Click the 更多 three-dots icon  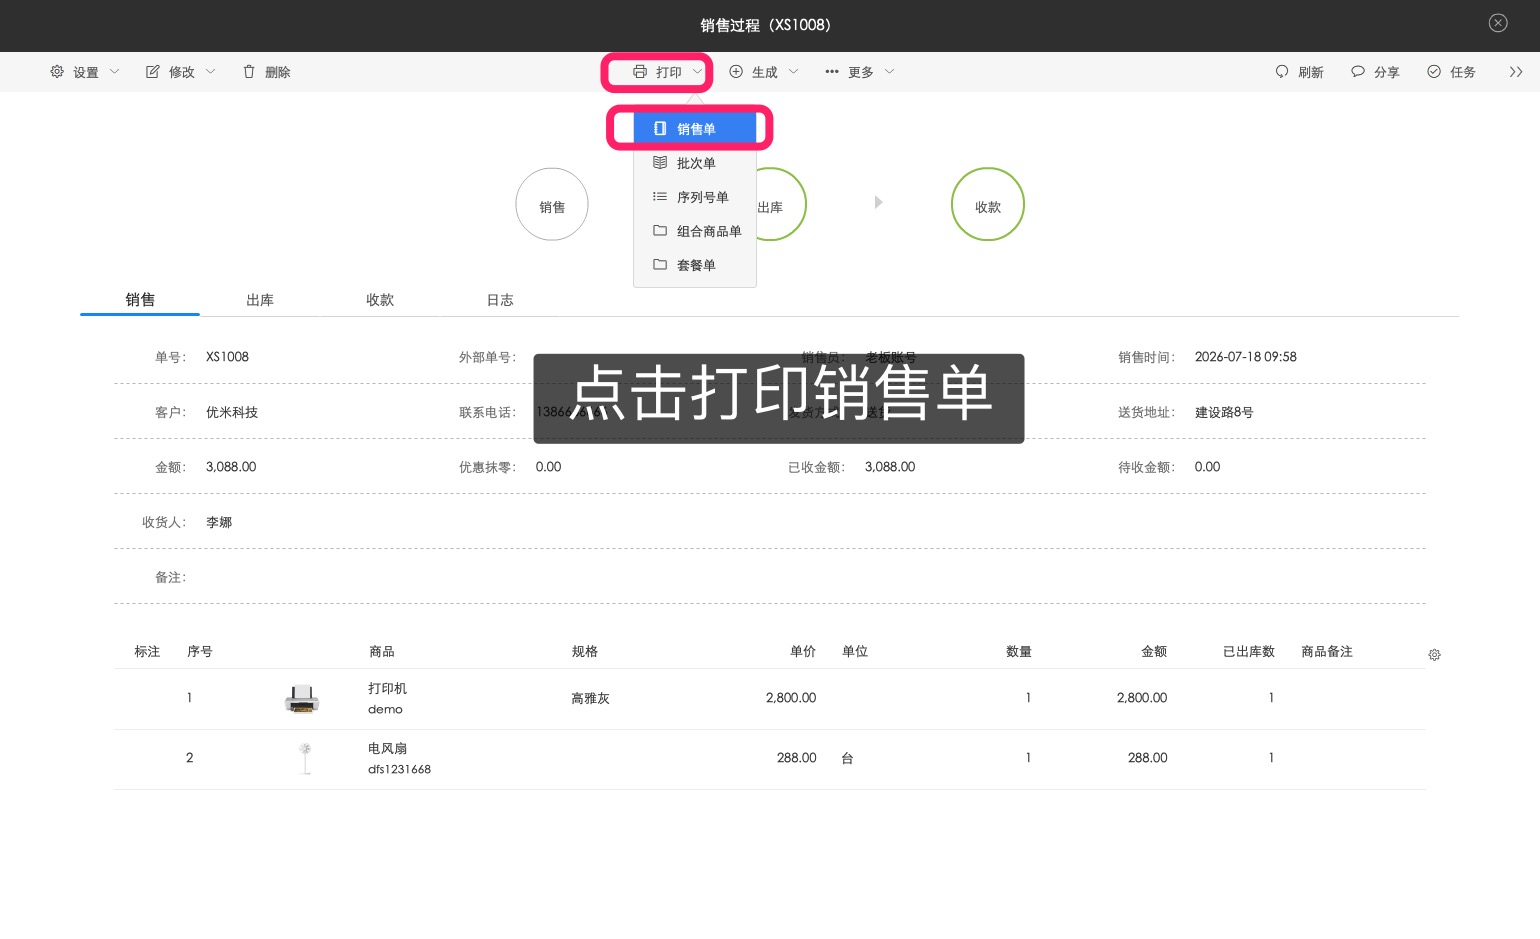[832, 72]
